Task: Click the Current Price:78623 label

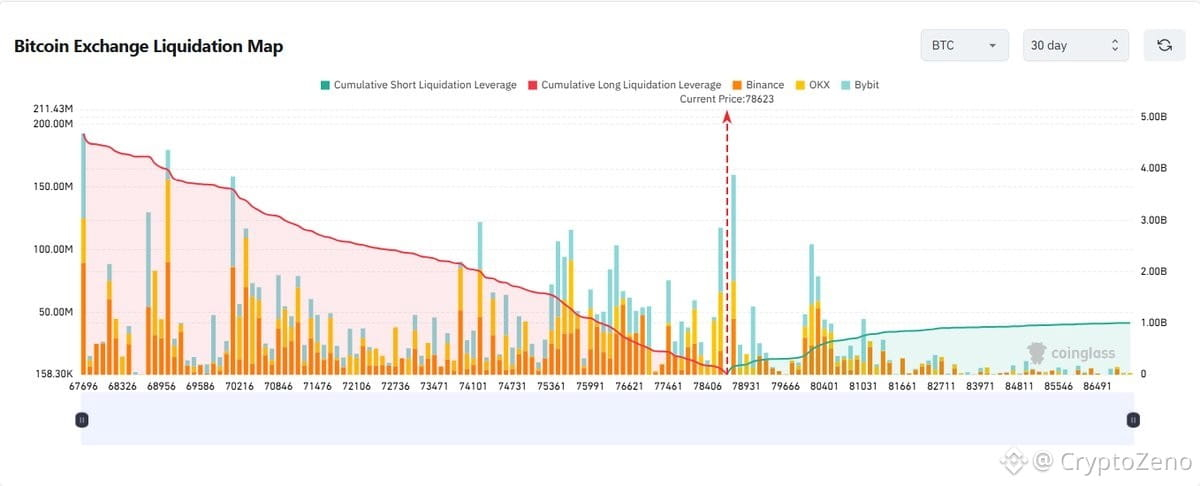Action: [727, 99]
